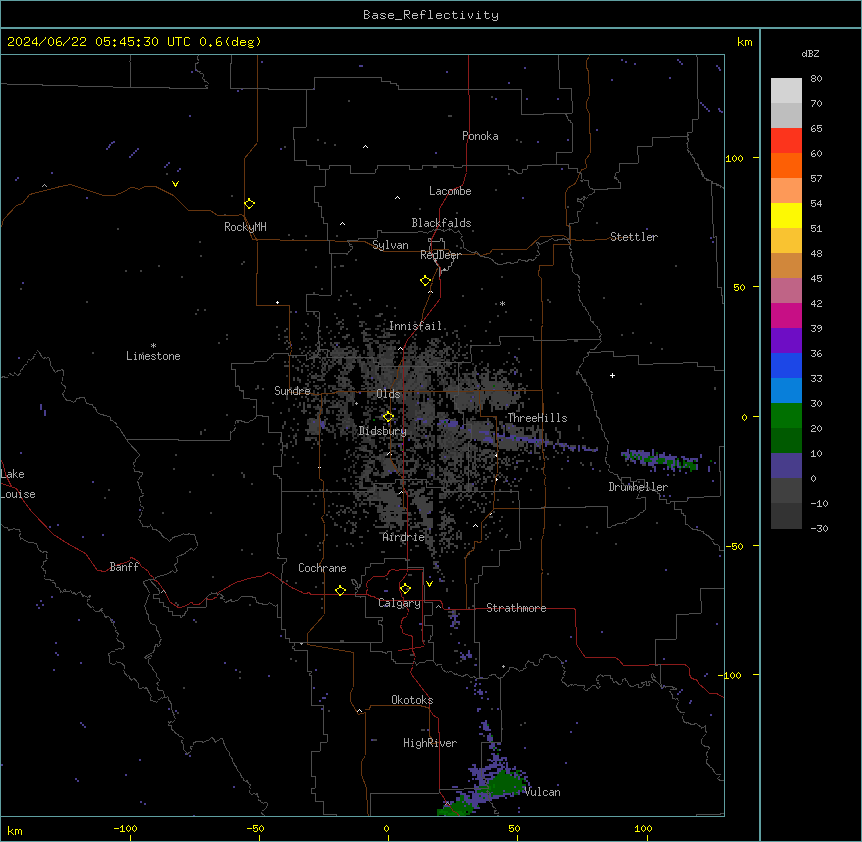Screen dimensions: 862x842
Task: Click the ThreeHills label
Action: (x=537, y=418)
